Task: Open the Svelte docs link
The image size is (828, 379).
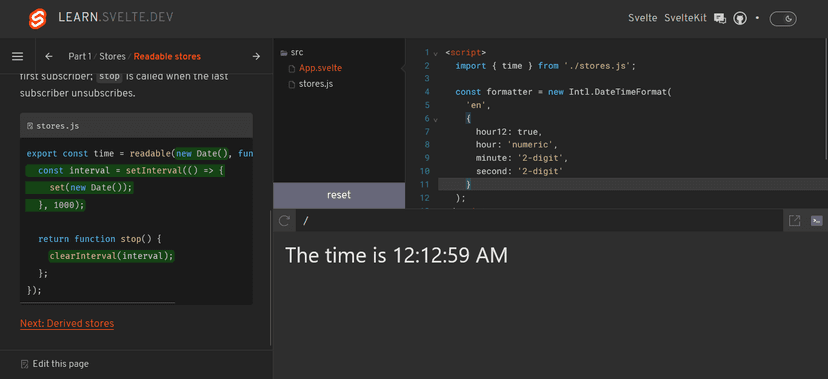Action: click(643, 18)
